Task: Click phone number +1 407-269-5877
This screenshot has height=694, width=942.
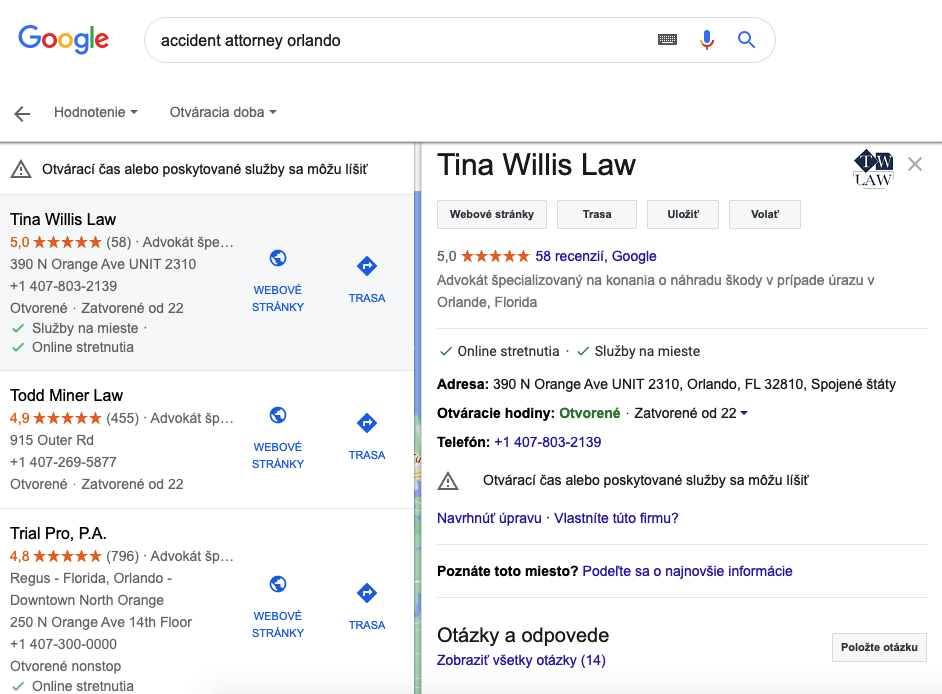Action: [64, 463]
